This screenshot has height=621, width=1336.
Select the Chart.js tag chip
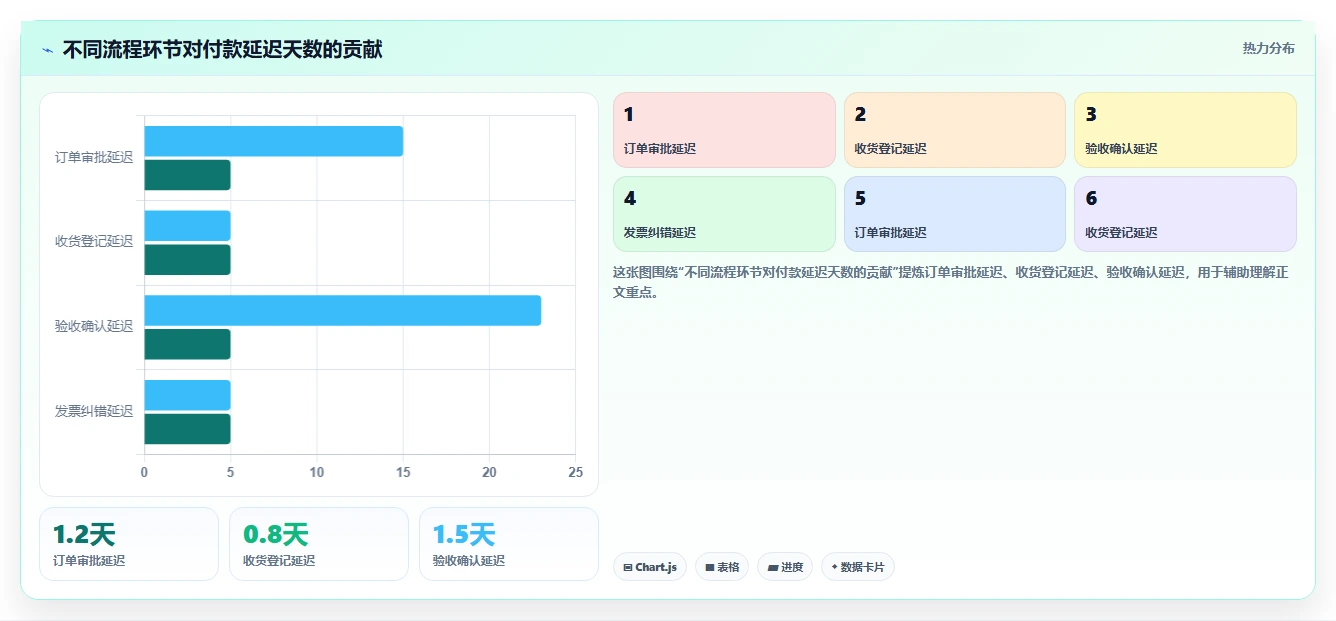point(650,567)
